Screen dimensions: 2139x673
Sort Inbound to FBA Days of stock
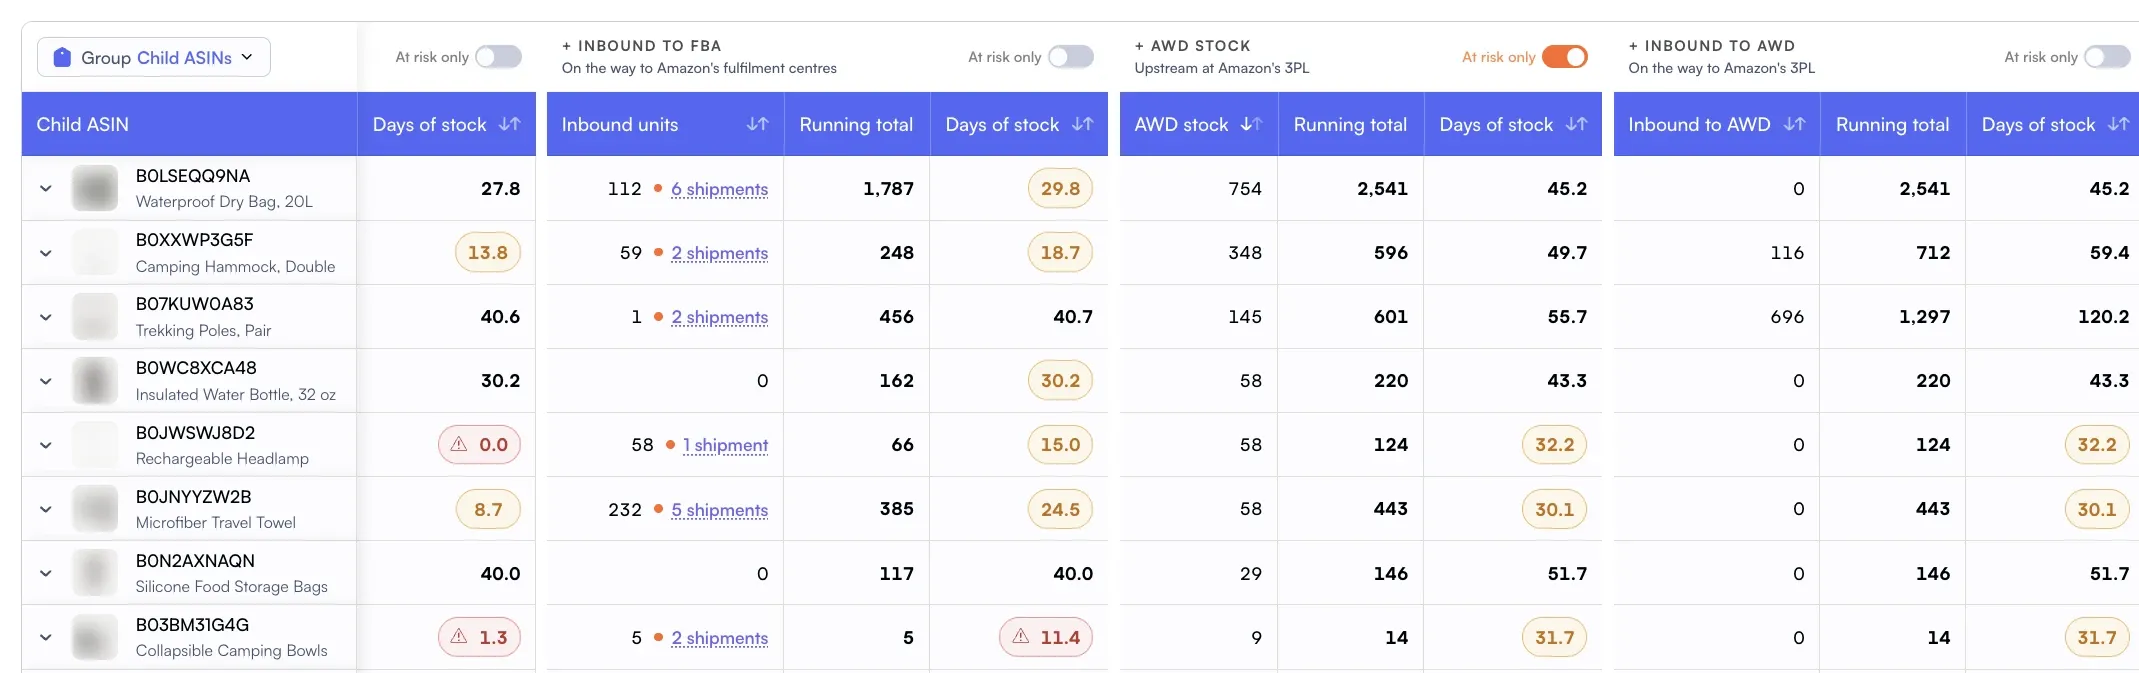click(x=1083, y=124)
